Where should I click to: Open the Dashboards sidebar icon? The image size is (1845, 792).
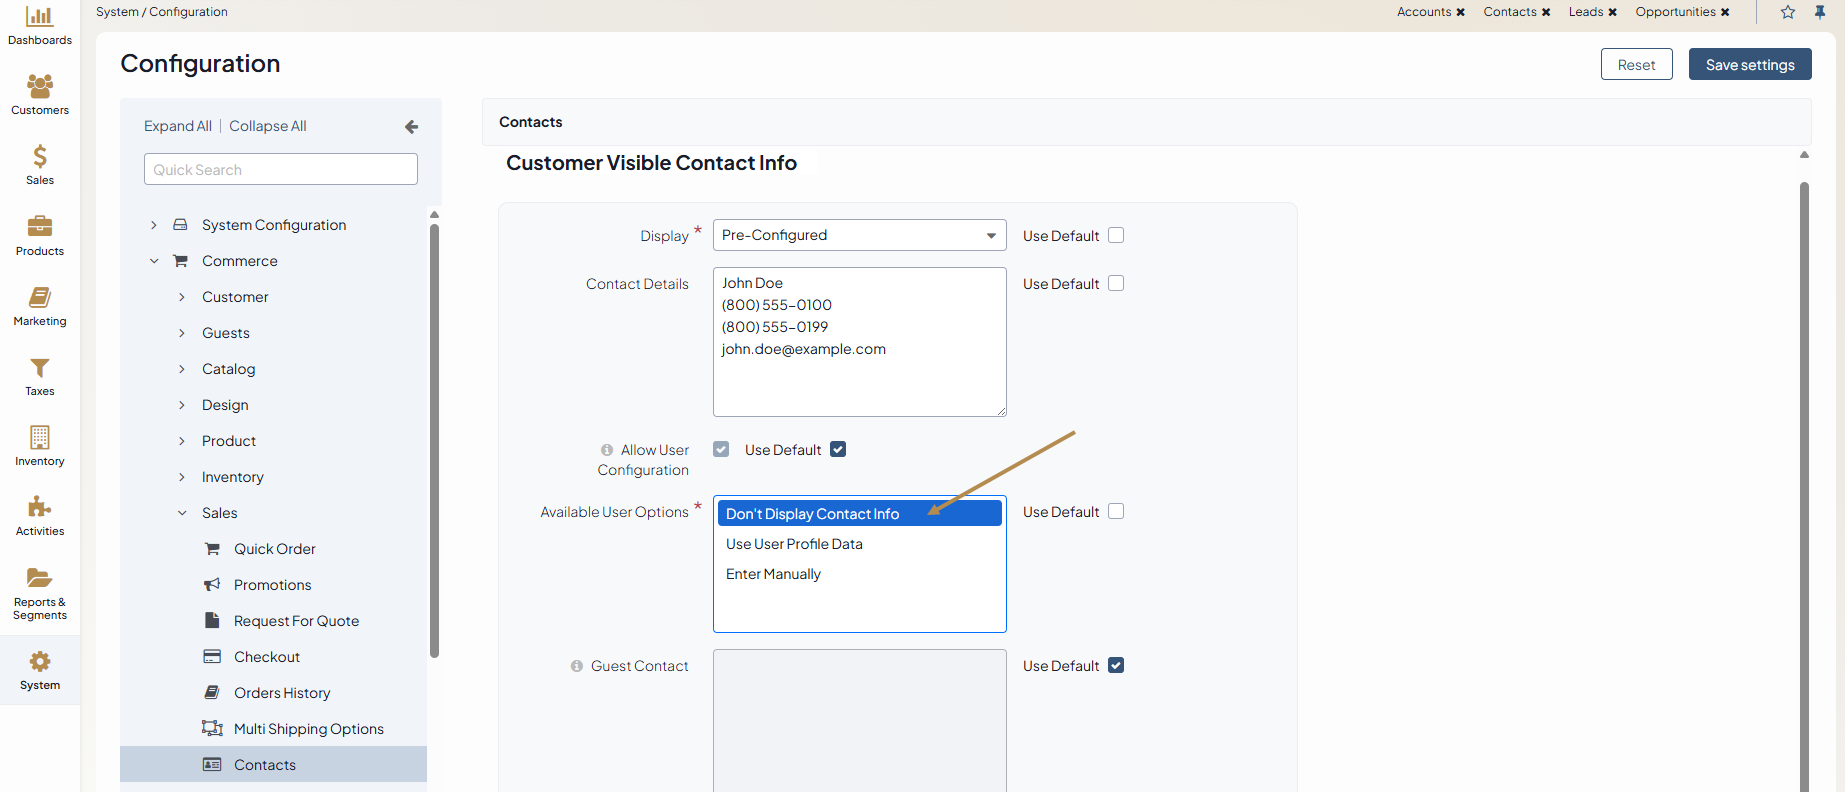pos(40,18)
